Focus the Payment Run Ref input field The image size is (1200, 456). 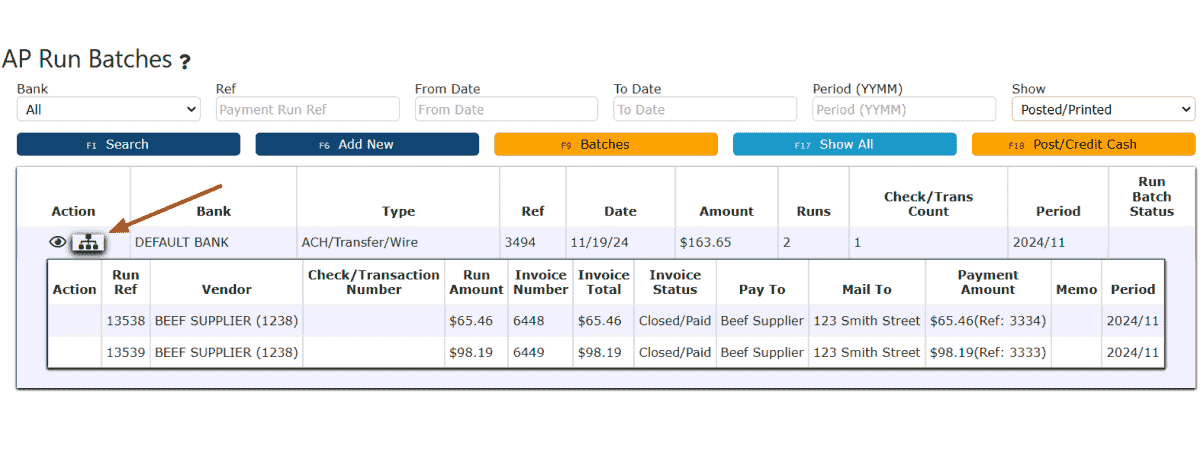[308, 109]
